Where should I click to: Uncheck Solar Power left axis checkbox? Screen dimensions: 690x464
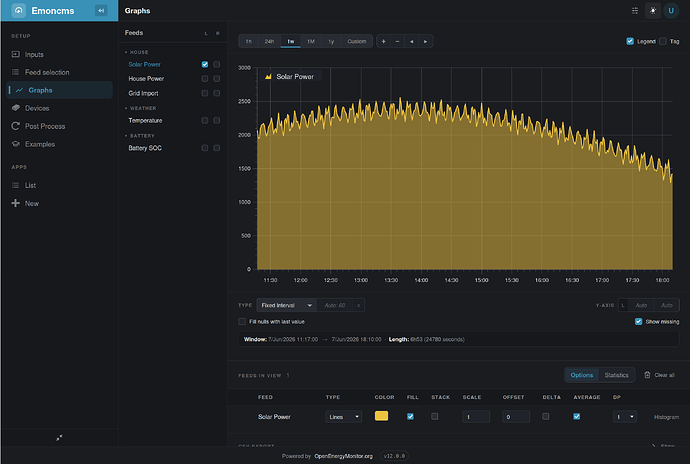[x=205, y=64]
